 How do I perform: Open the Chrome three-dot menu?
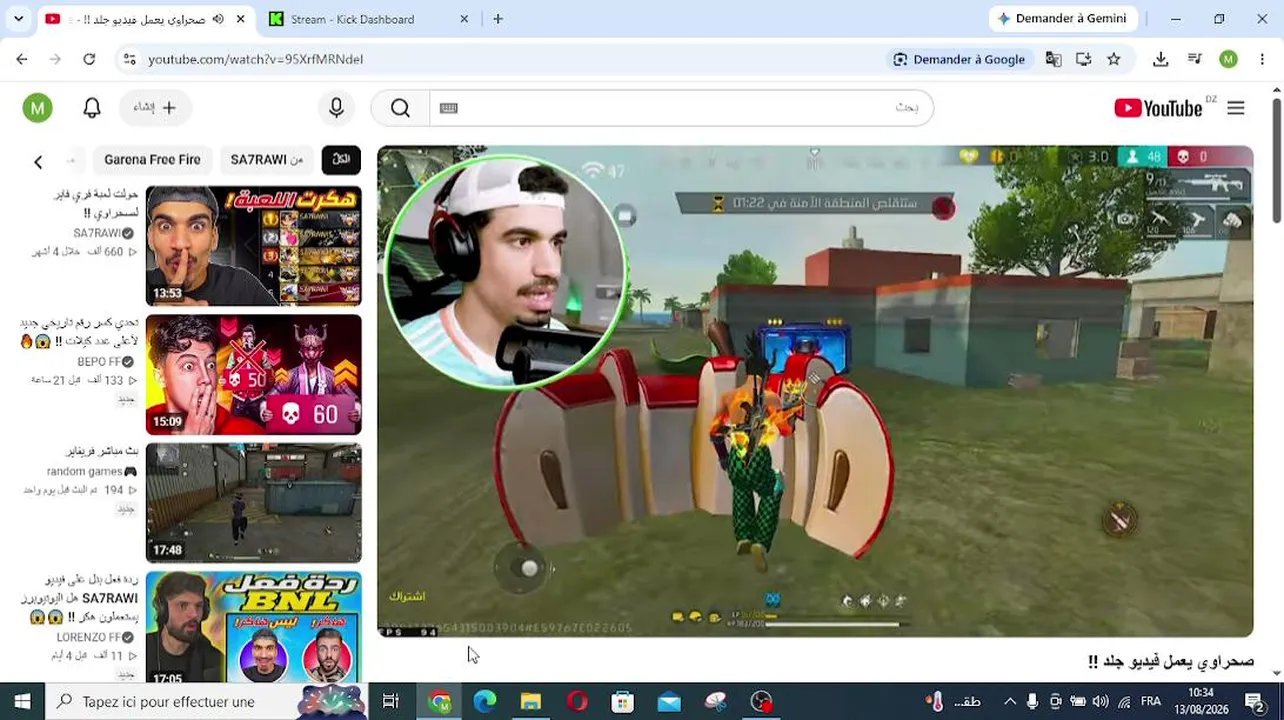tap(1262, 59)
